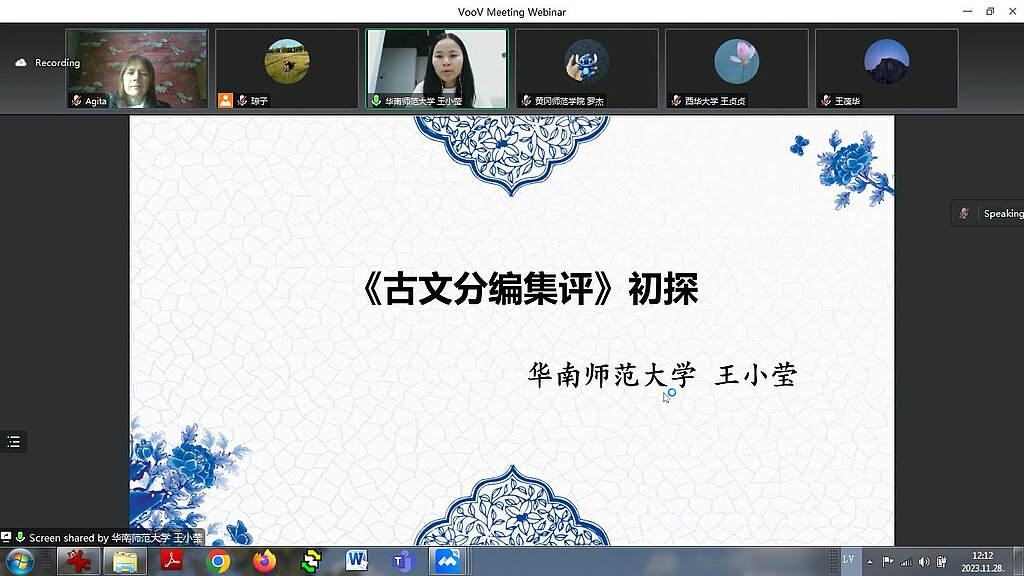Open the side panel list icon

pyautogui.click(x=13, y=442)
